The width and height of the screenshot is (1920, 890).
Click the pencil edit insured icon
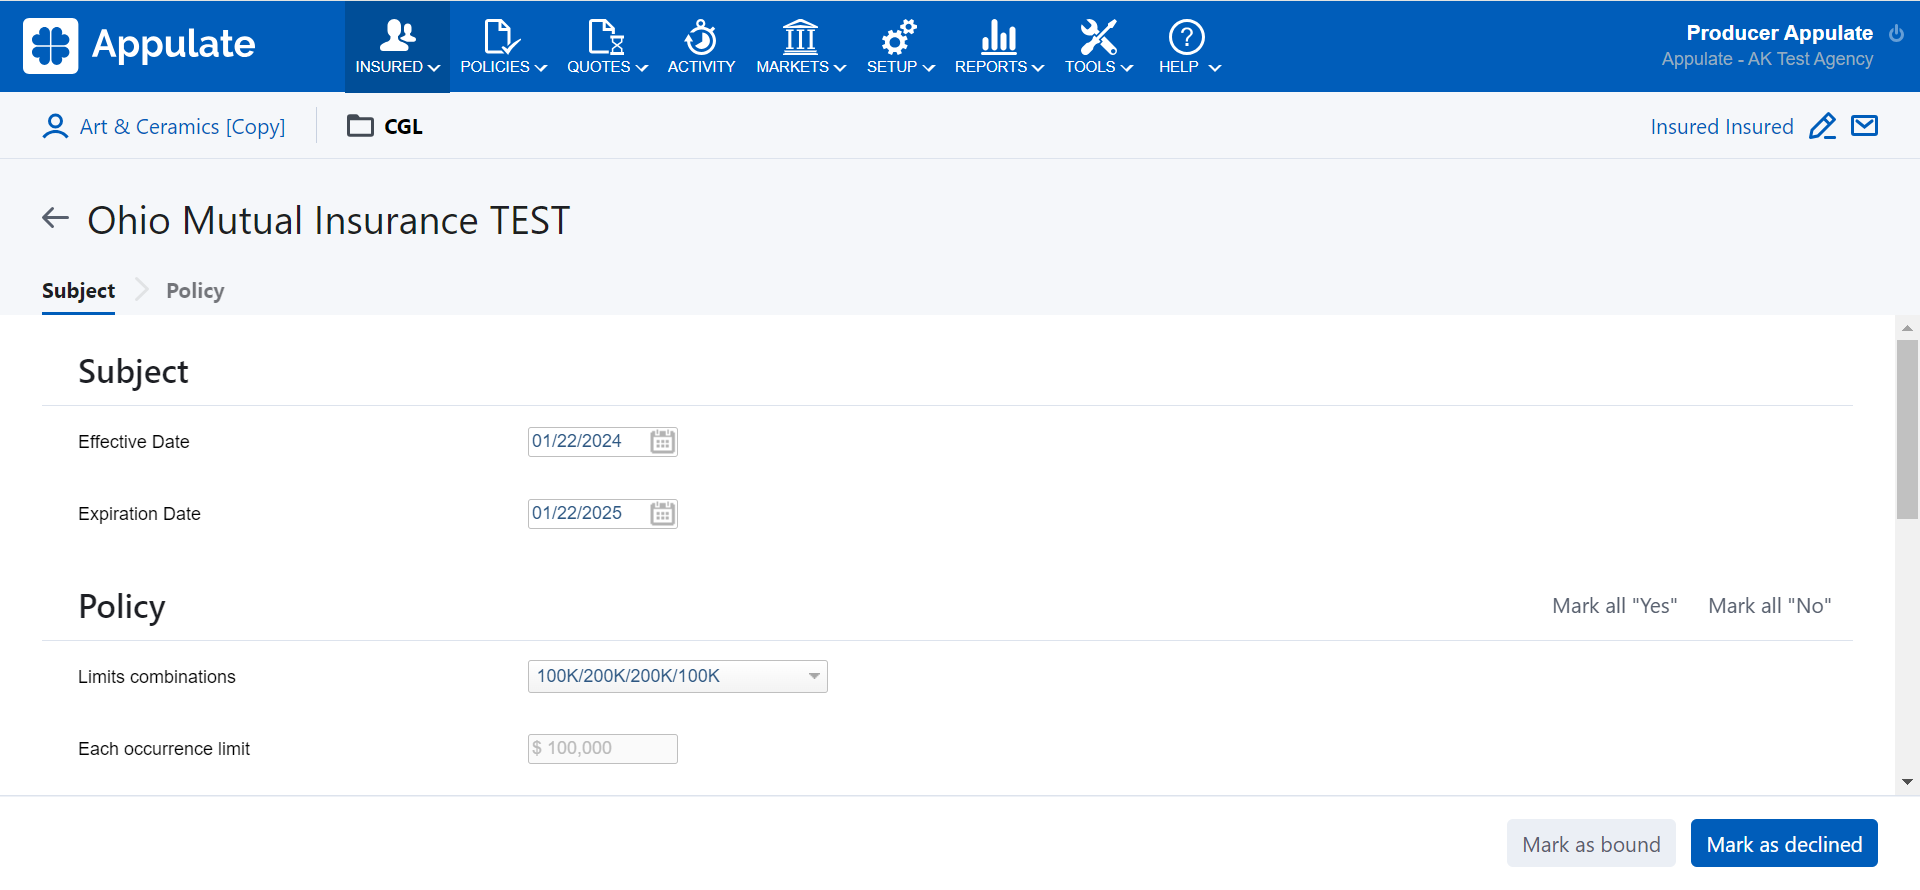point(1822,126)
